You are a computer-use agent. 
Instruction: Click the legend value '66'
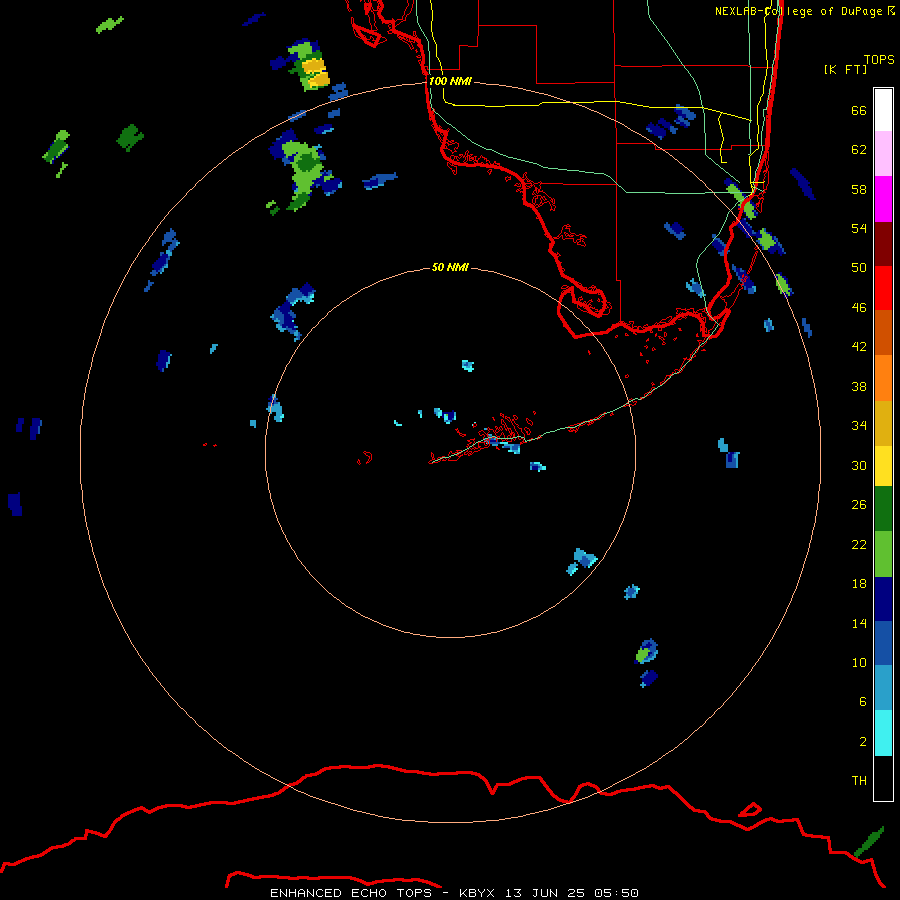click(x=859, y=110)
